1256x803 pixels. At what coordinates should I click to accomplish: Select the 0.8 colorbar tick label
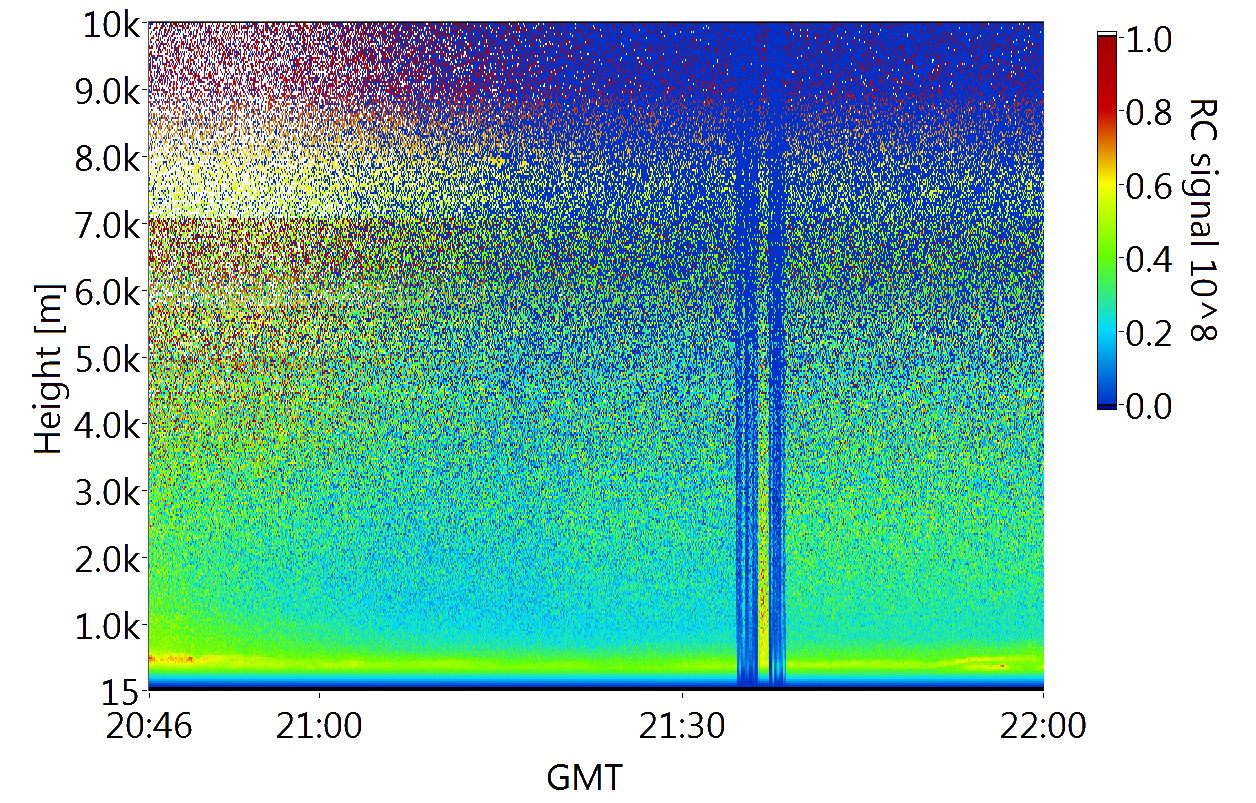pos(1148,113)
